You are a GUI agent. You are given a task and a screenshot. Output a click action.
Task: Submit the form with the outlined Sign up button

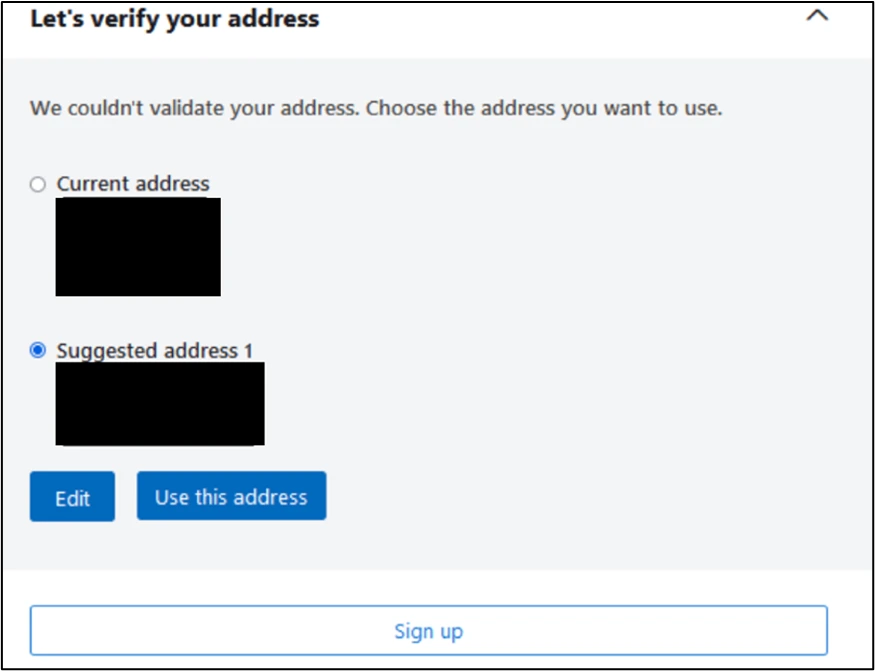tap(428, 631)
